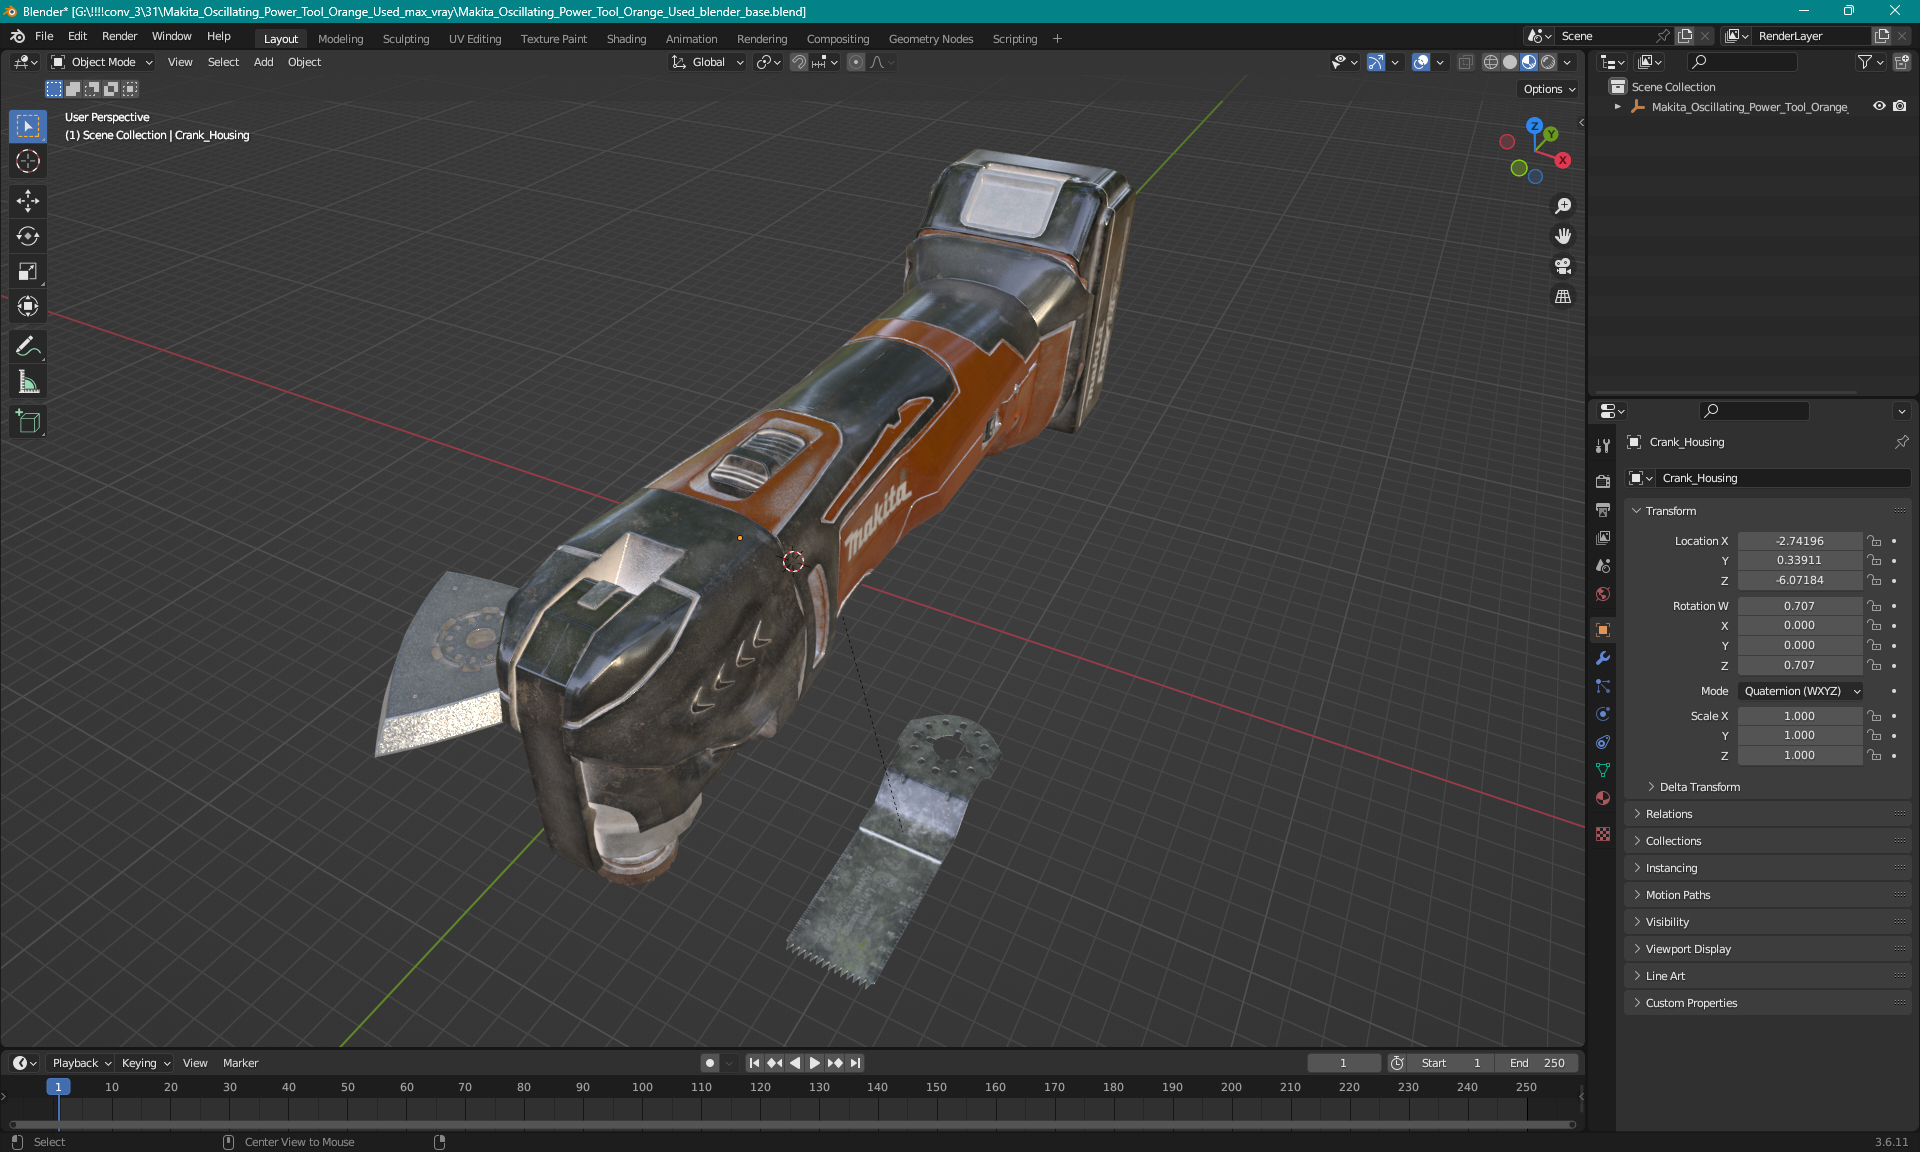Expand the Makita_Oscillating_Power_Tool_Orange tree item
The image size is (1920, 1152).
tap(1617, 107)
